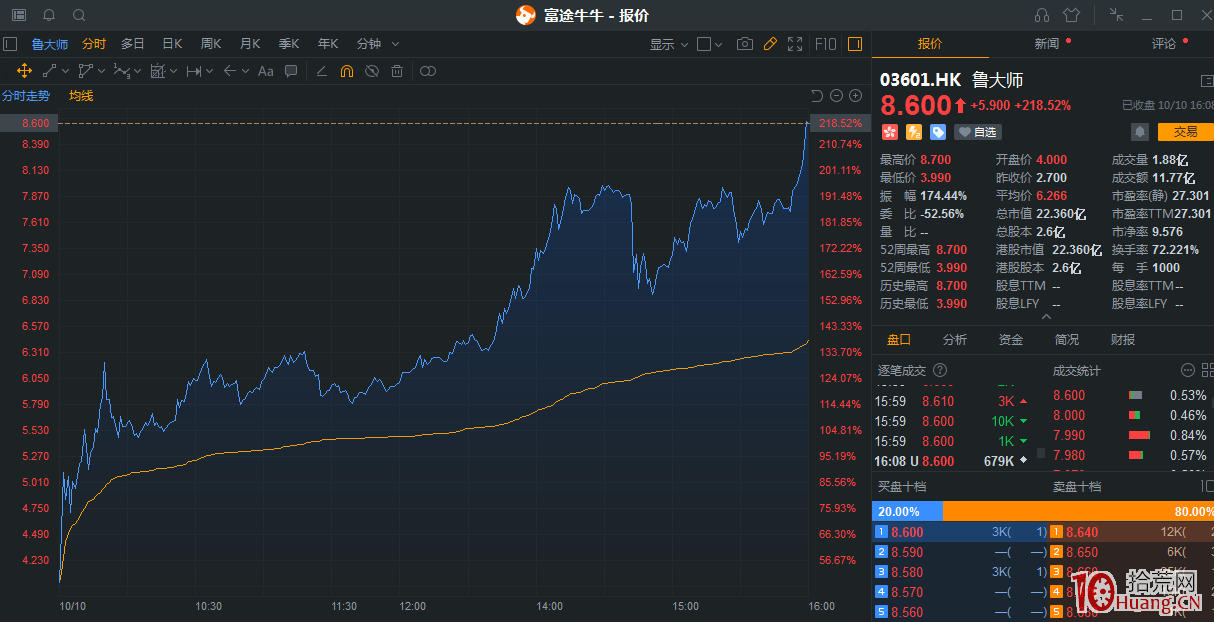Zoom out the chart with minus icon
Viewport: 1214px width, 622px height.
tap(836, 96)
